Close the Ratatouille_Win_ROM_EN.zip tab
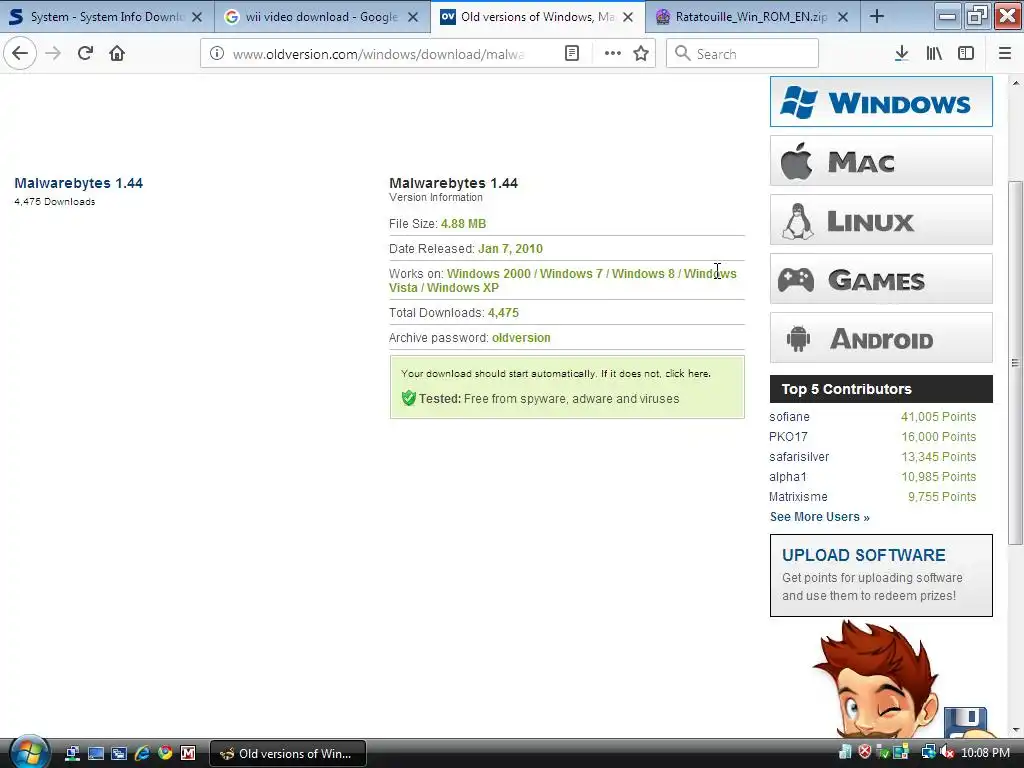Image resolution: width=1024 pixels, height=768 pixels. click(x=843, y=17)
